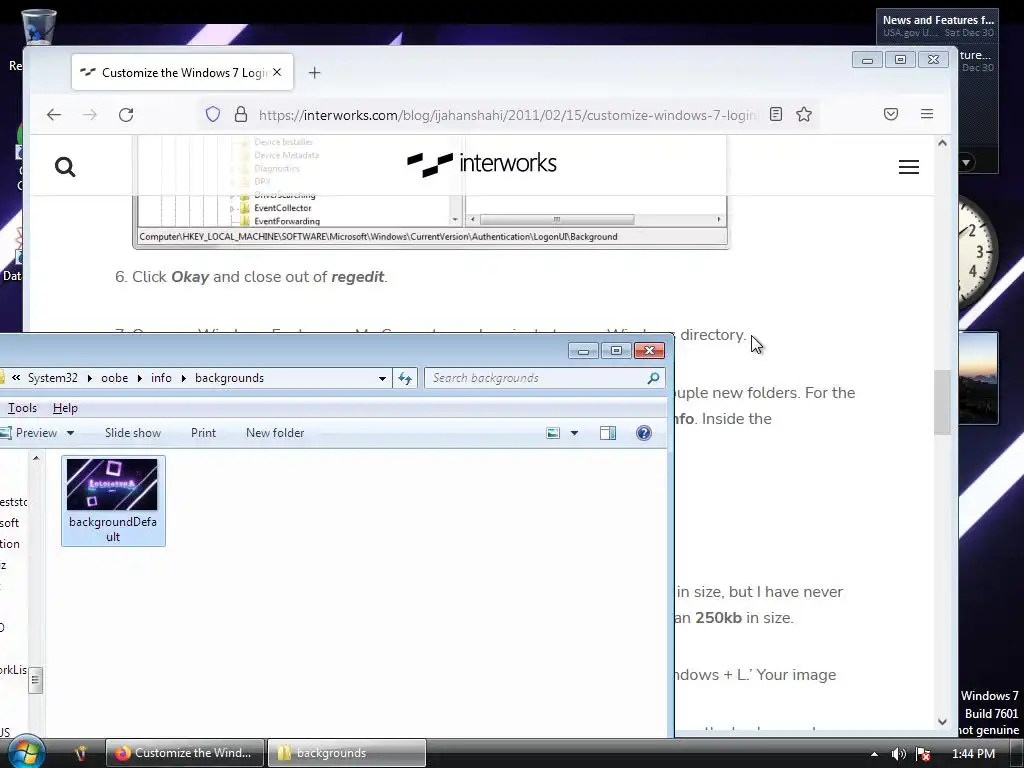Click the padlock site info icon
Image resolution: width=1024 pixels, height=768 pixels.
coord(241,115)
